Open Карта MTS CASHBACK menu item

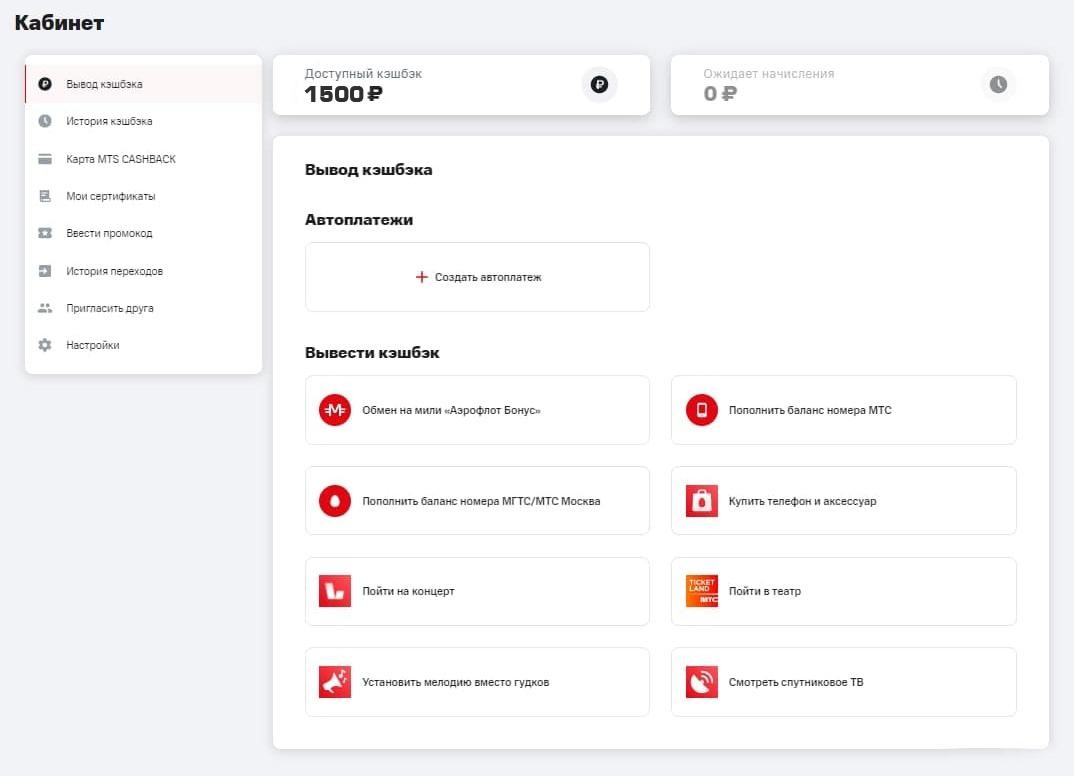143,159
